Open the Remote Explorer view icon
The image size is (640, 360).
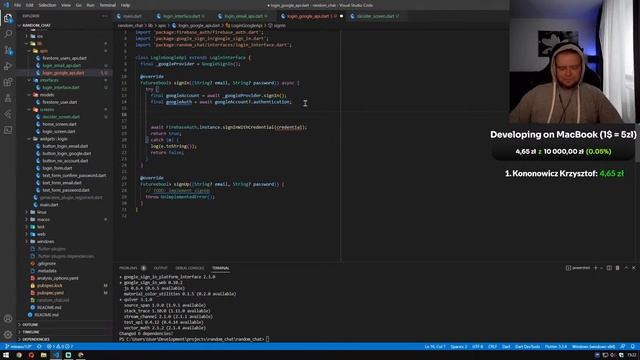tap(8, 130)
